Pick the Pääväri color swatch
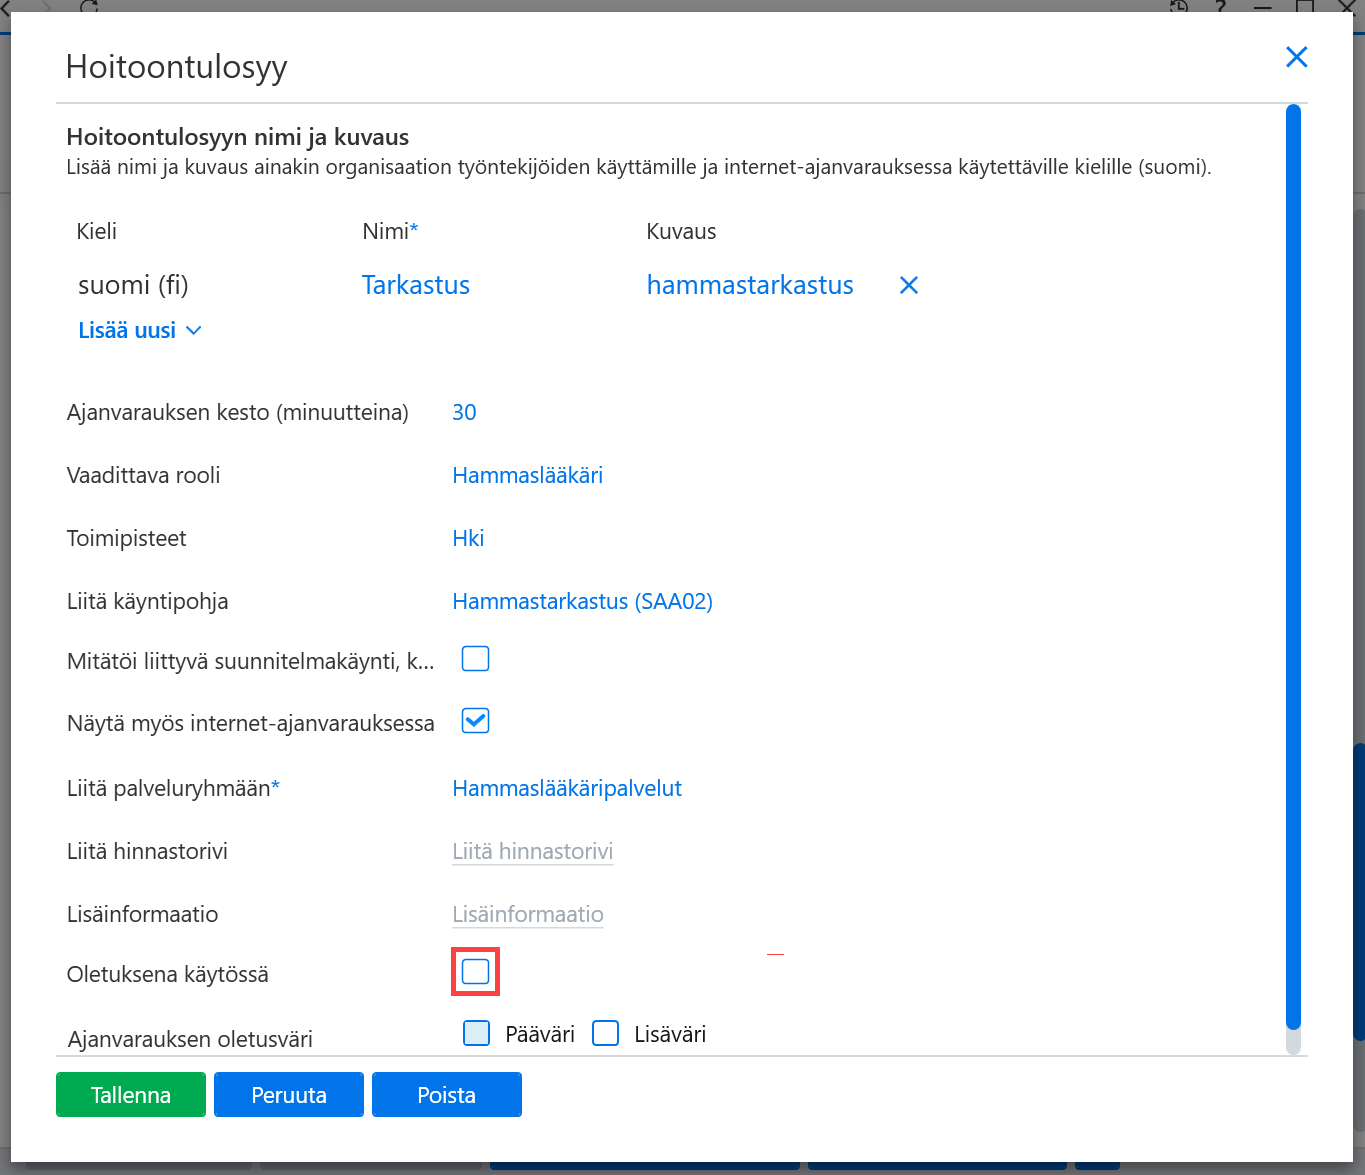Viewport: 1365px width, 1175px height. [x=477, y=1033]
